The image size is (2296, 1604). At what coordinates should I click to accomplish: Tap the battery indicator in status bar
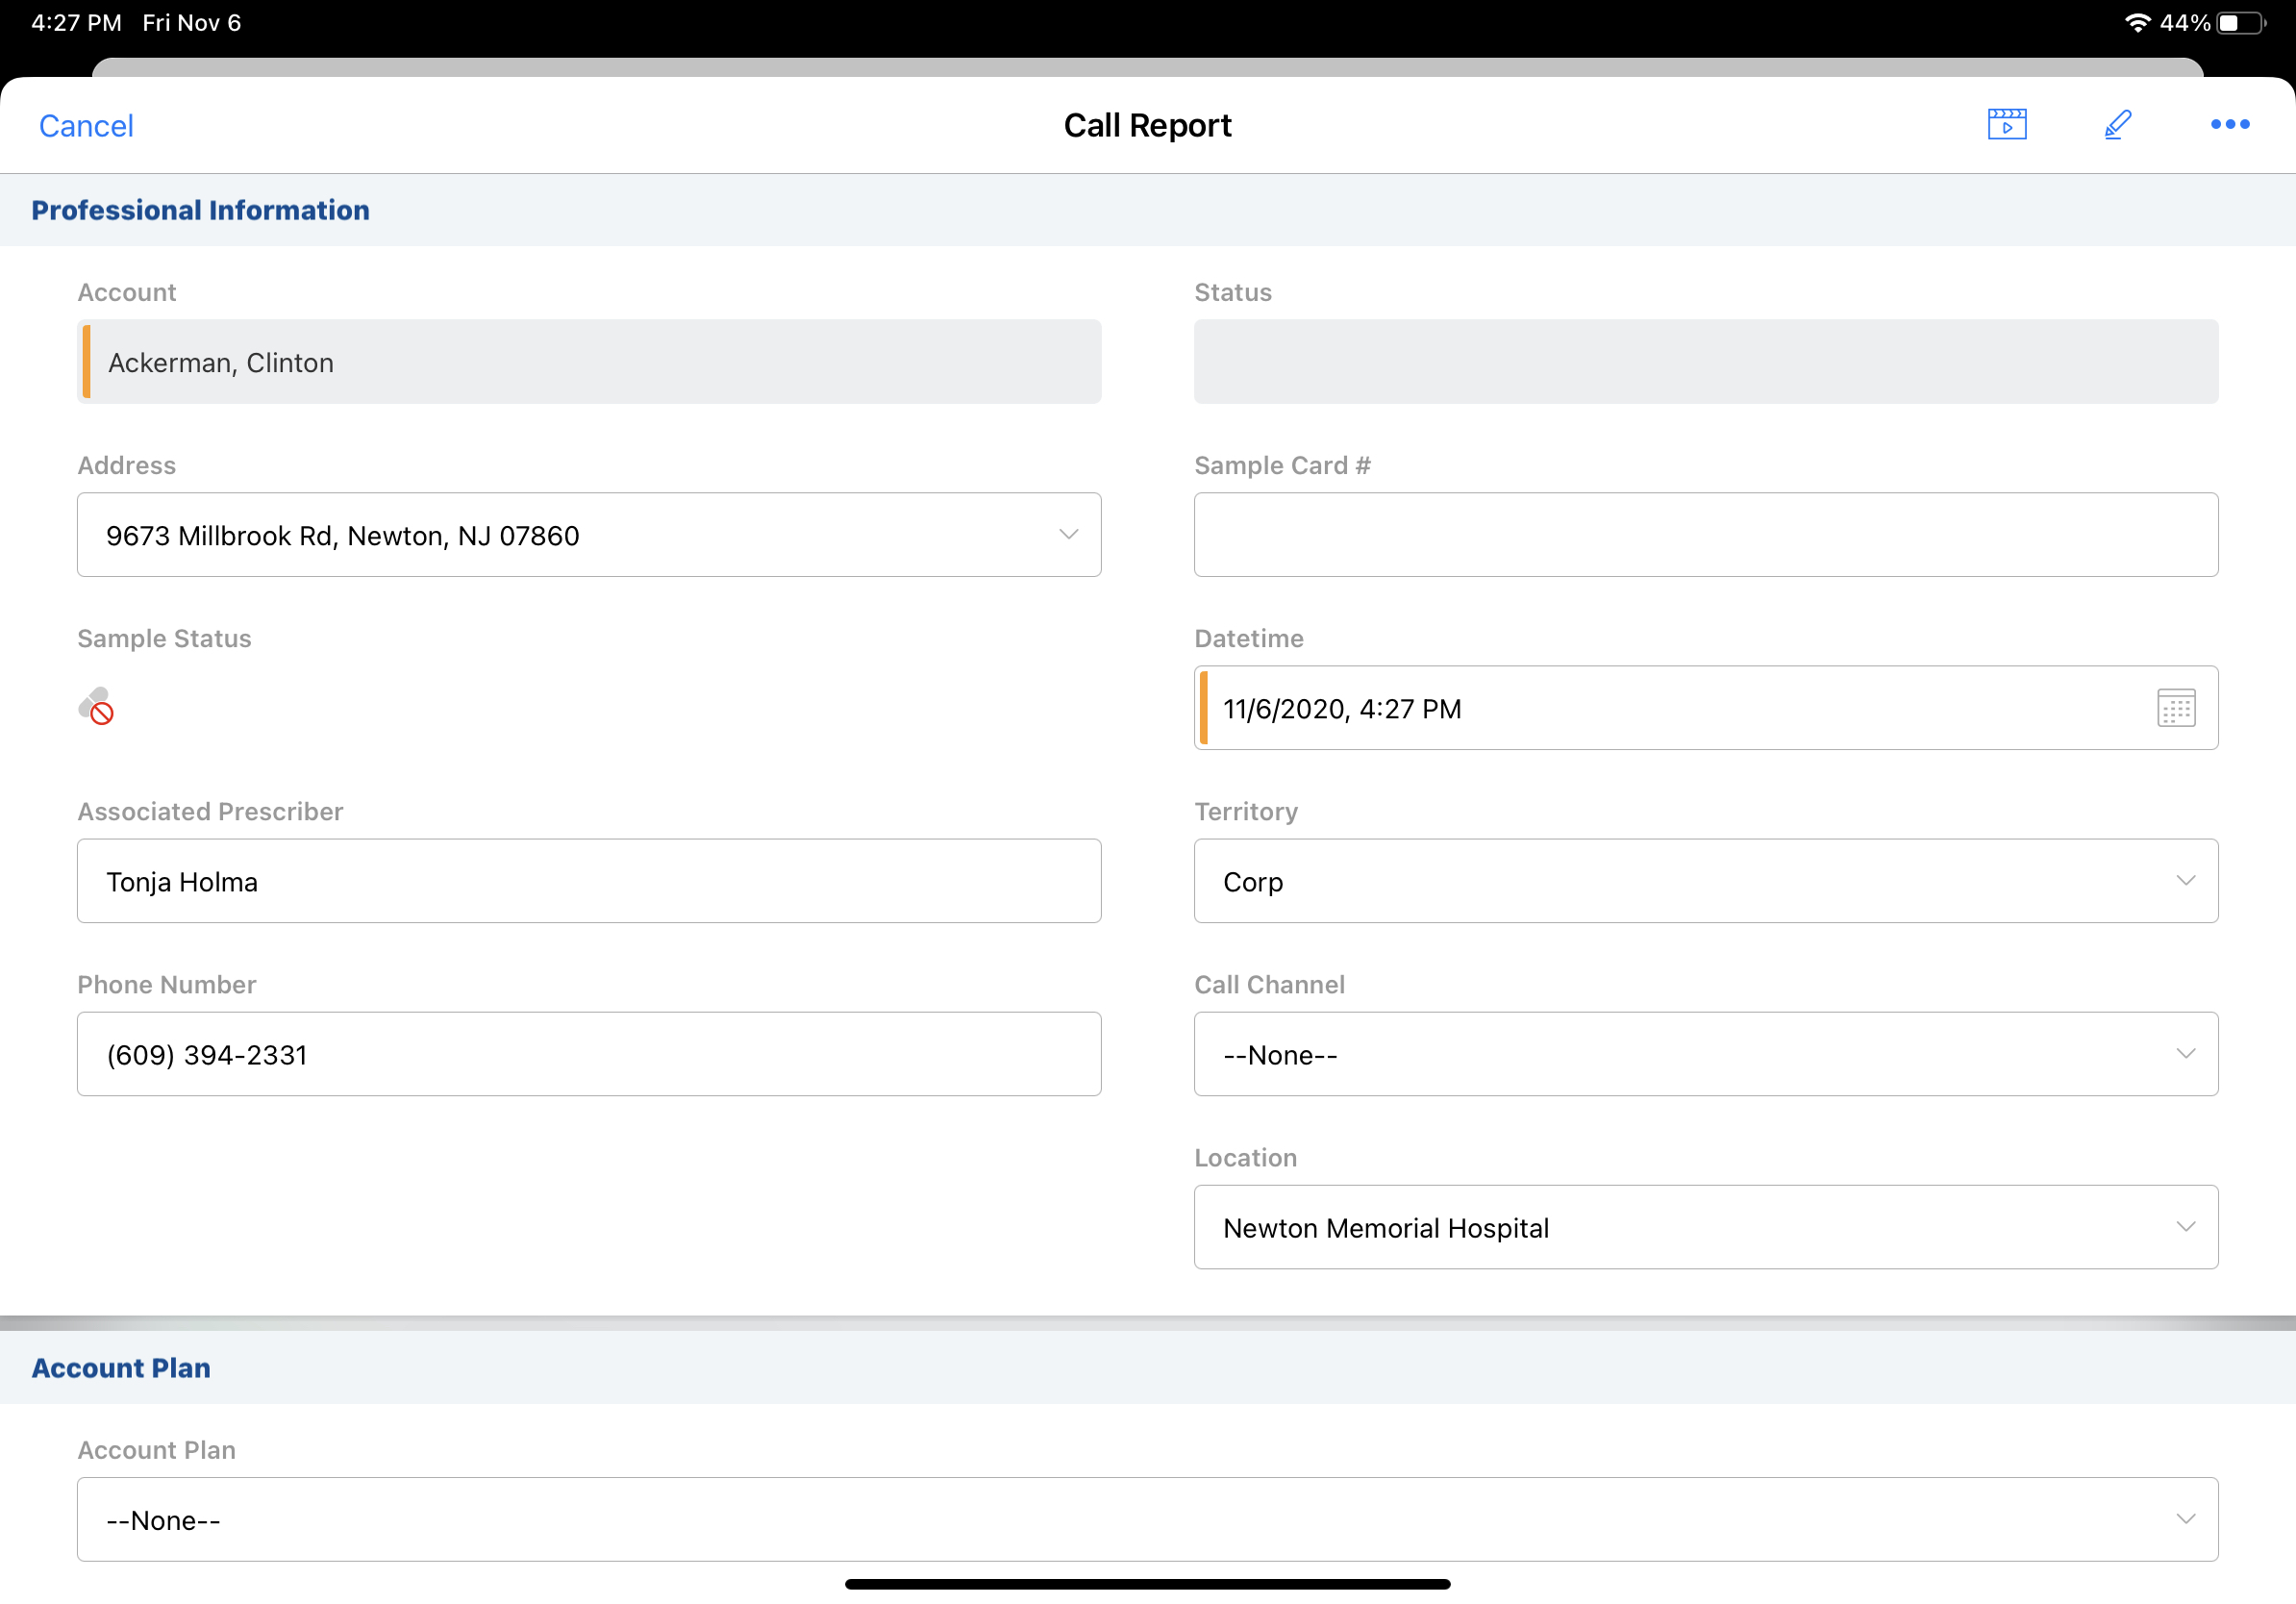[2240, 23]
